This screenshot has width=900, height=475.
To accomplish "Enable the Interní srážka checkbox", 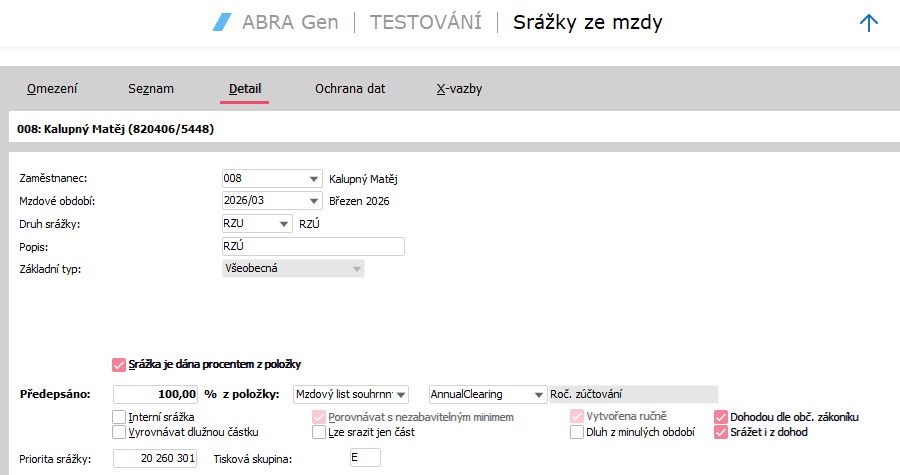I will point(119,417).
